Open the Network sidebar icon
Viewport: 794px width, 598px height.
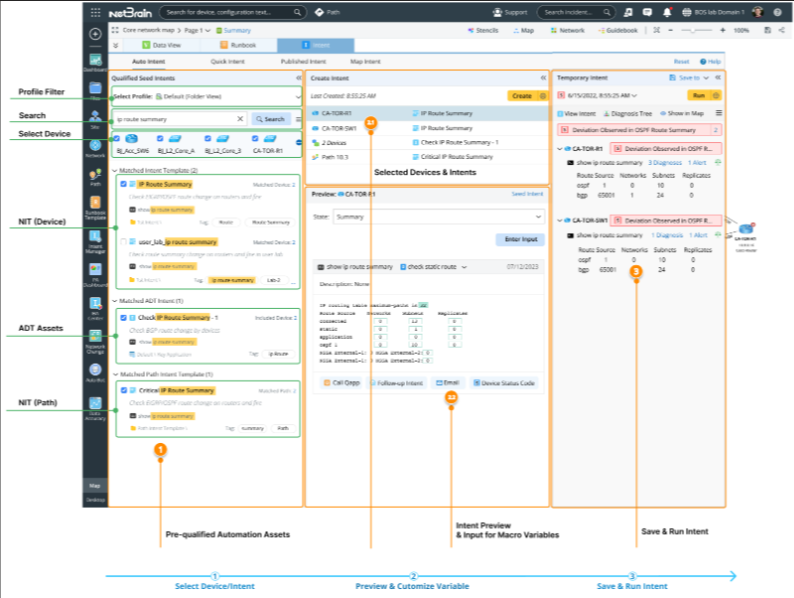(95, 148)
